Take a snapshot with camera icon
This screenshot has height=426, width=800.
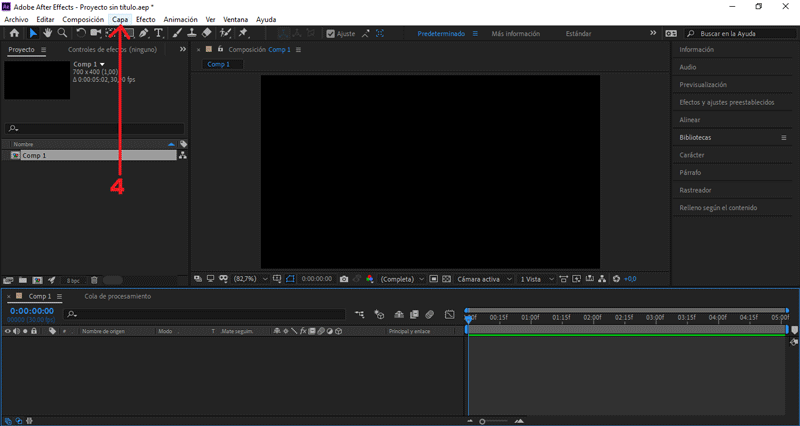(344, 279)
